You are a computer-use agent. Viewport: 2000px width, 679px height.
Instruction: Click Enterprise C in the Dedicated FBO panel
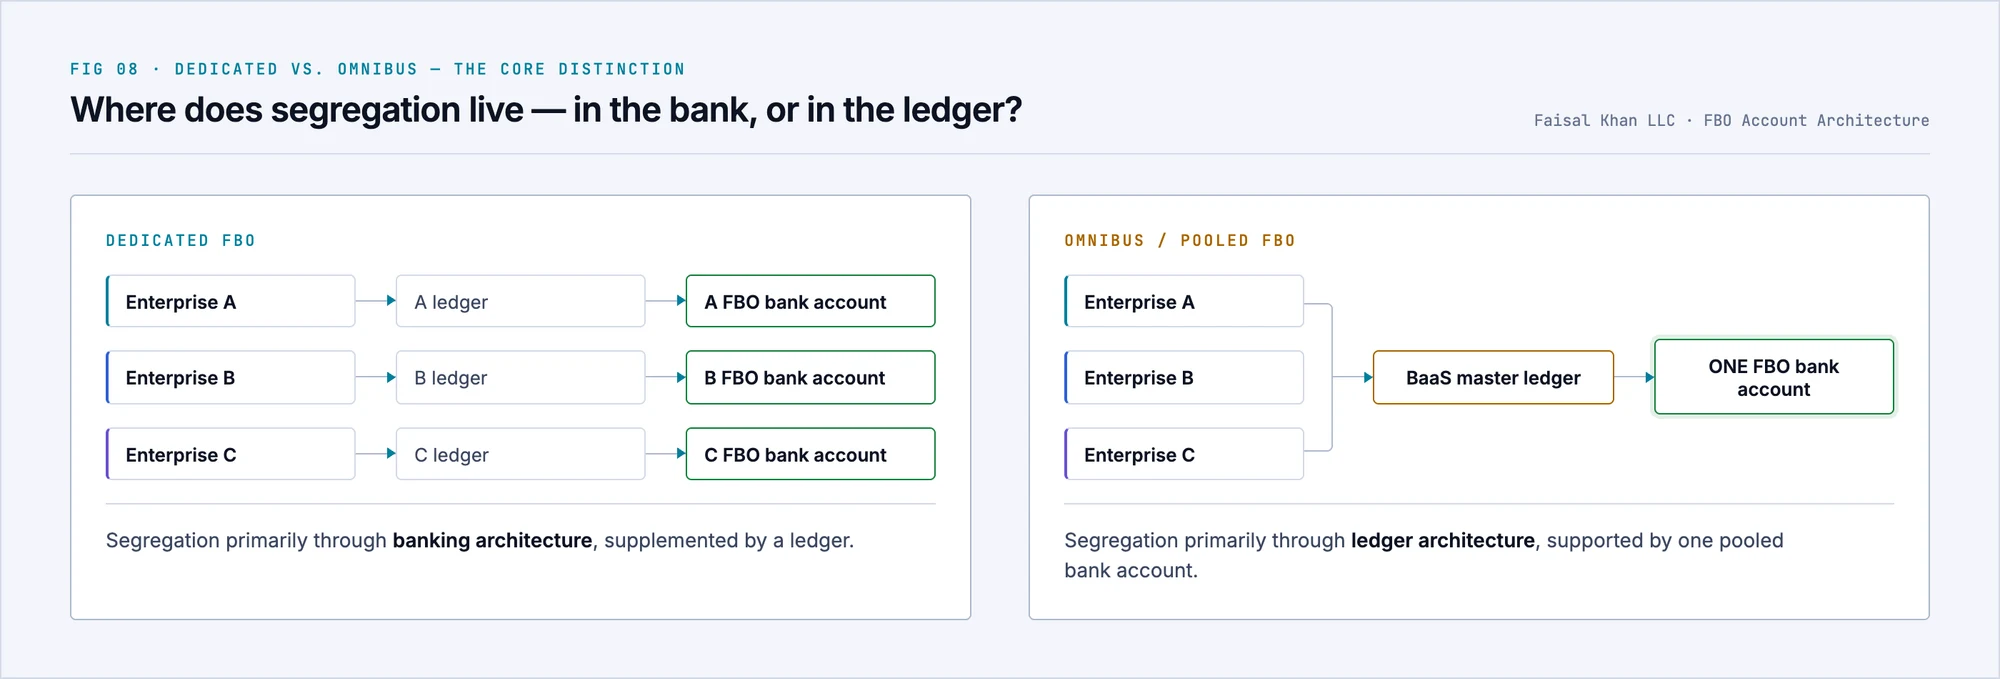[231, 454]
